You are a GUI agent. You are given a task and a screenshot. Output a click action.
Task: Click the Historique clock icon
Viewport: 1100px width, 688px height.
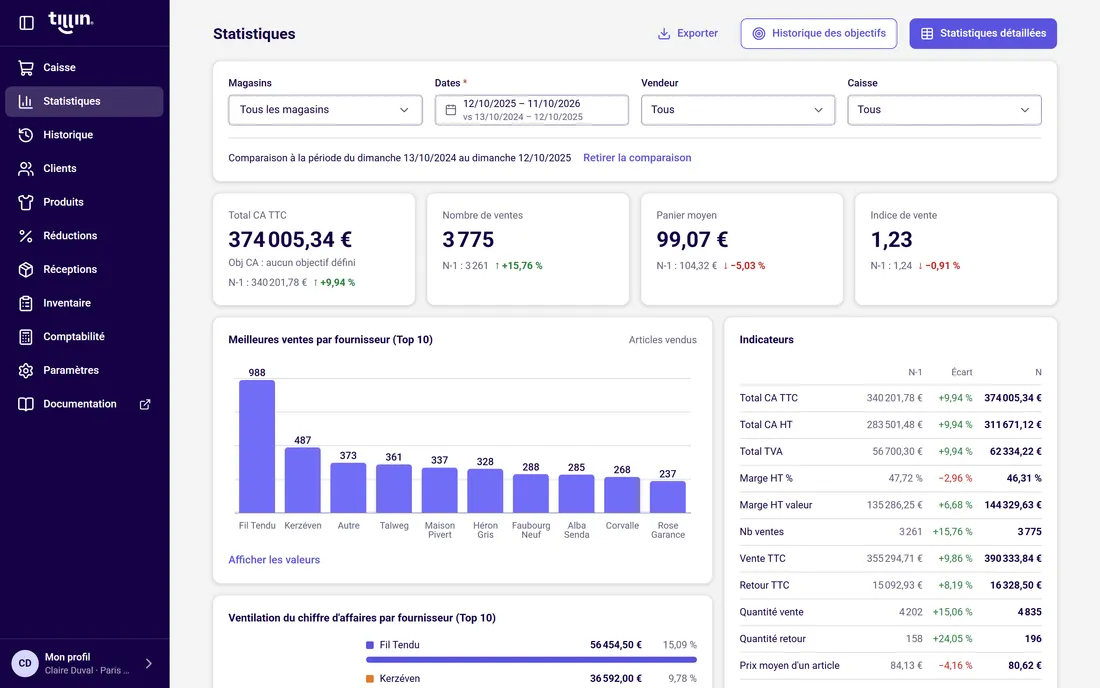pyautogui.click(x=26, y=135)
